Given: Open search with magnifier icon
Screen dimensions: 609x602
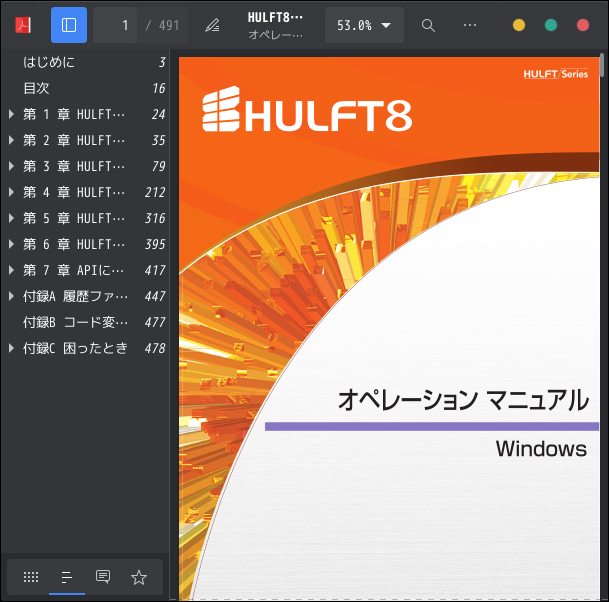Looking at the screenshot, I should [428, 25].
